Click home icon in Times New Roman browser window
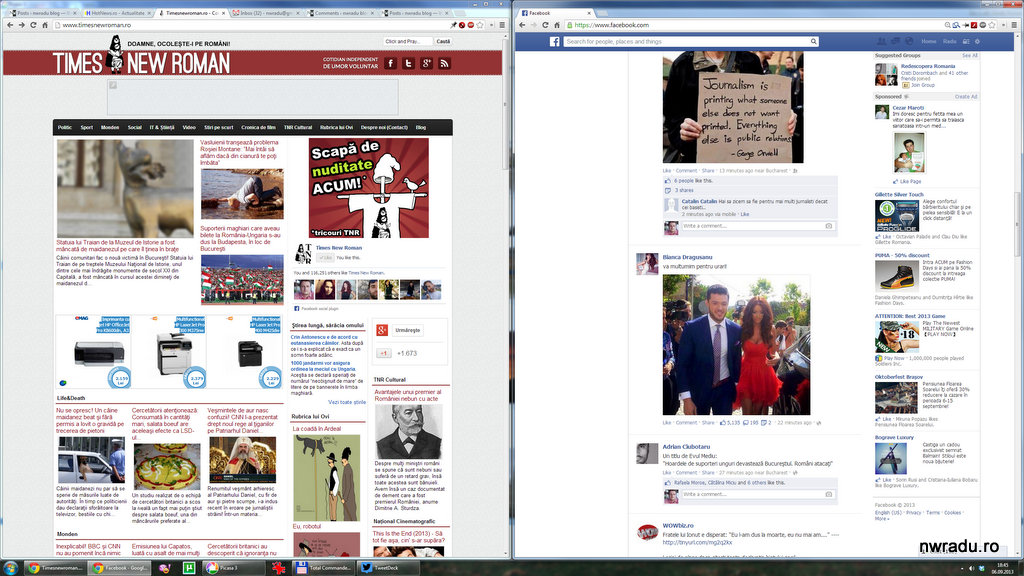This screenshot has height=576, width=1024. [x=45, y=25]
